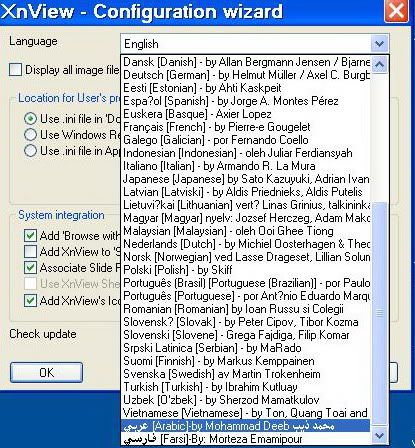The image size is (415, 448).
Task: Choose Latvian [Latviski] entry
Action: tap(246, 192)
